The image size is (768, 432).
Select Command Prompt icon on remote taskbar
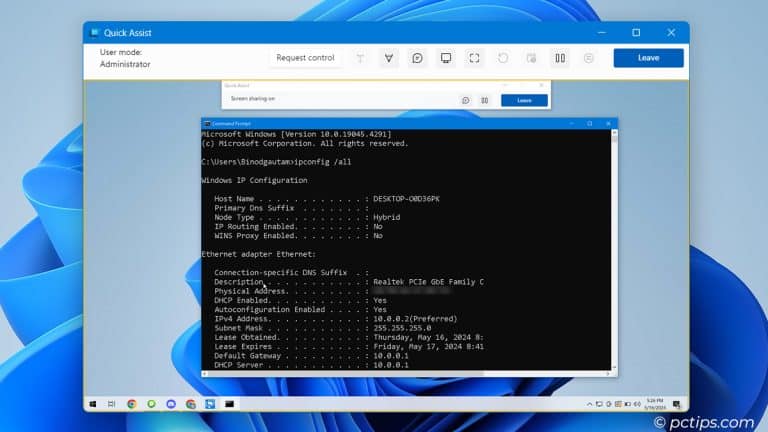pyautogui.click(x=229, y=404)
